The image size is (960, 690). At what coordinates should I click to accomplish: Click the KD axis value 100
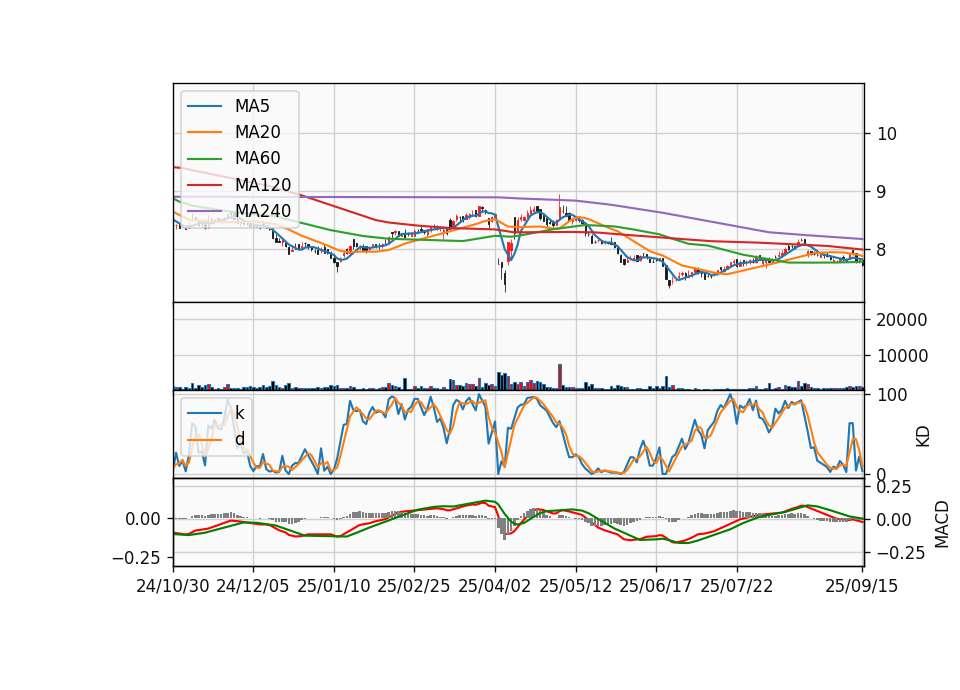click(892, 395)
